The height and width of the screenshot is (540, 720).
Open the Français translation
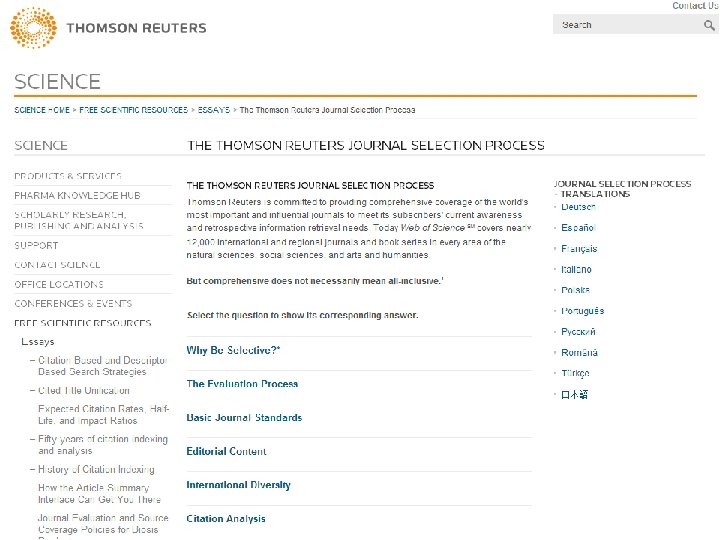[579, 248]
